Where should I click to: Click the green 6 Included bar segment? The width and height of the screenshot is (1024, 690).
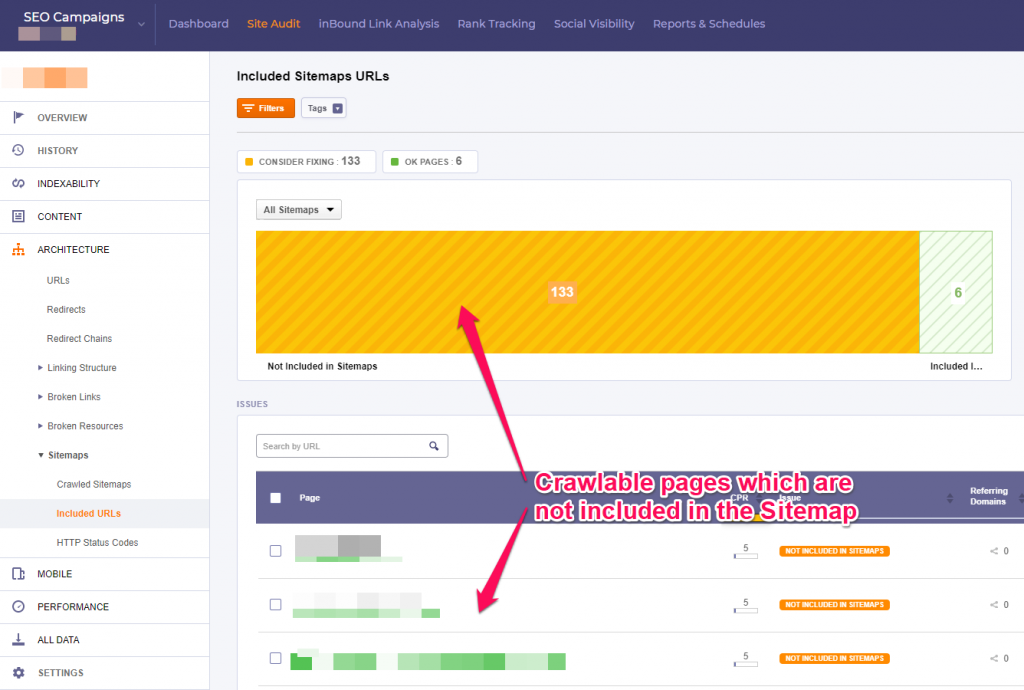coord(956,292)
